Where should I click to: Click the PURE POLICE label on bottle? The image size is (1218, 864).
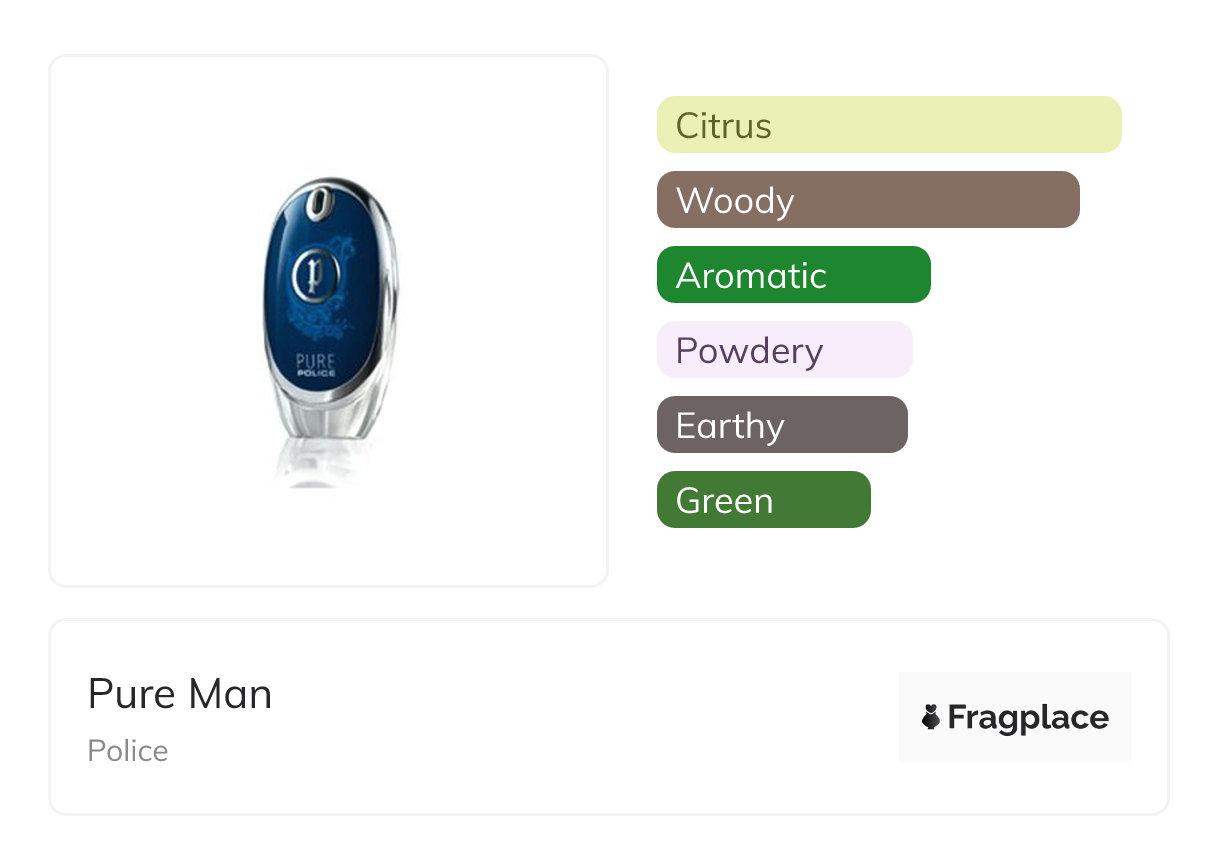pos(315,362)
